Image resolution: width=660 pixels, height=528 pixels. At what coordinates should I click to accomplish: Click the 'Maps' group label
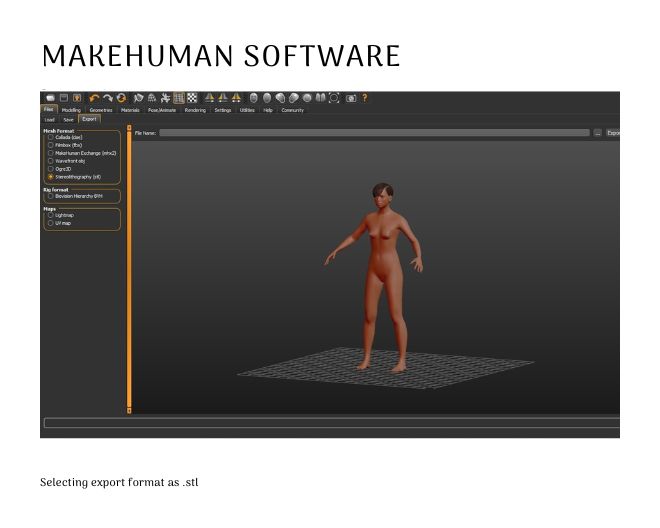50,209
